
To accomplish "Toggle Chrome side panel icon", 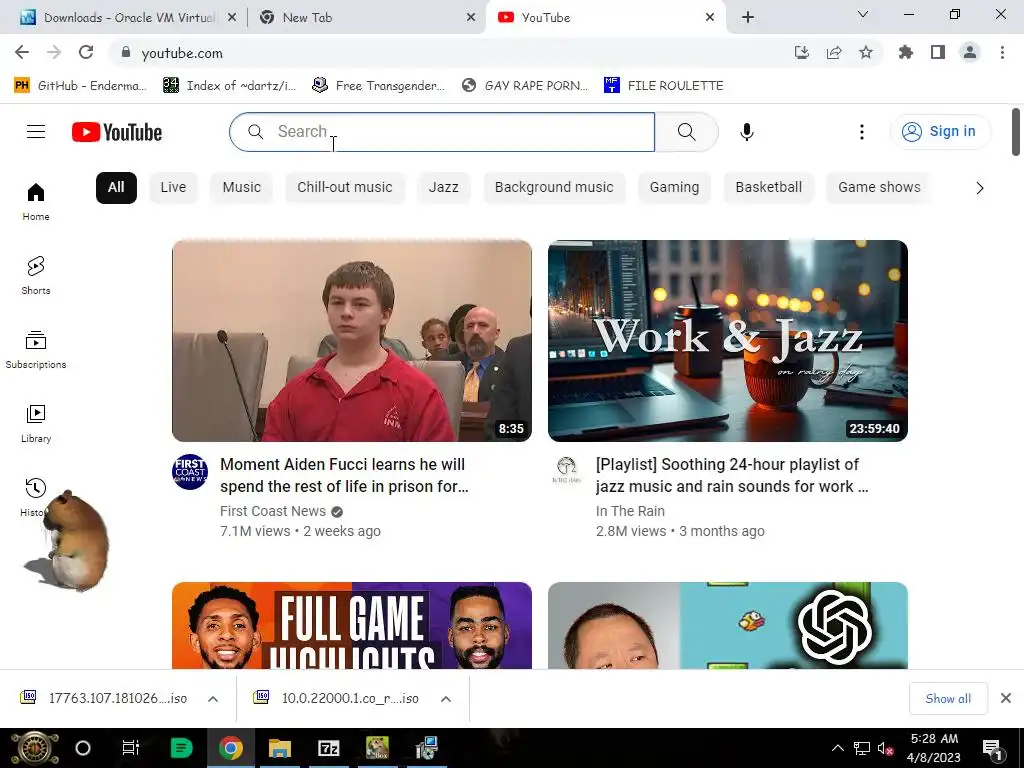I will [x=938, y=52].
